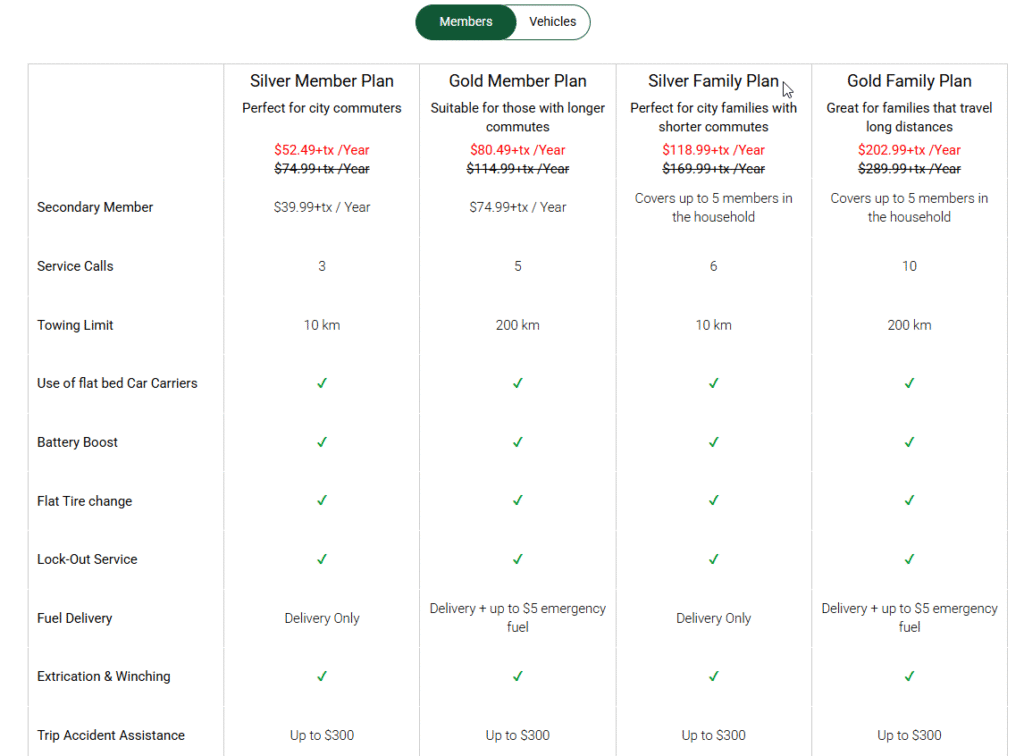Click Extrication & Winching checkmark for Gold Member
The width and height of the screenshot is (1024, 756).
click(518, 676)
